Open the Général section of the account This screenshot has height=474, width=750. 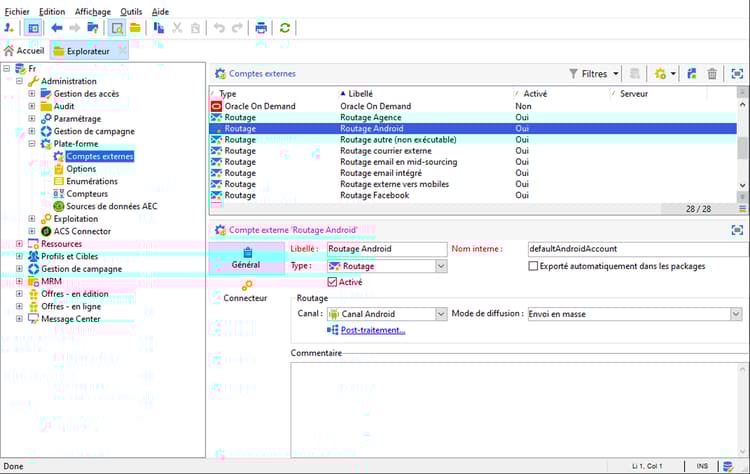(246, 258)
